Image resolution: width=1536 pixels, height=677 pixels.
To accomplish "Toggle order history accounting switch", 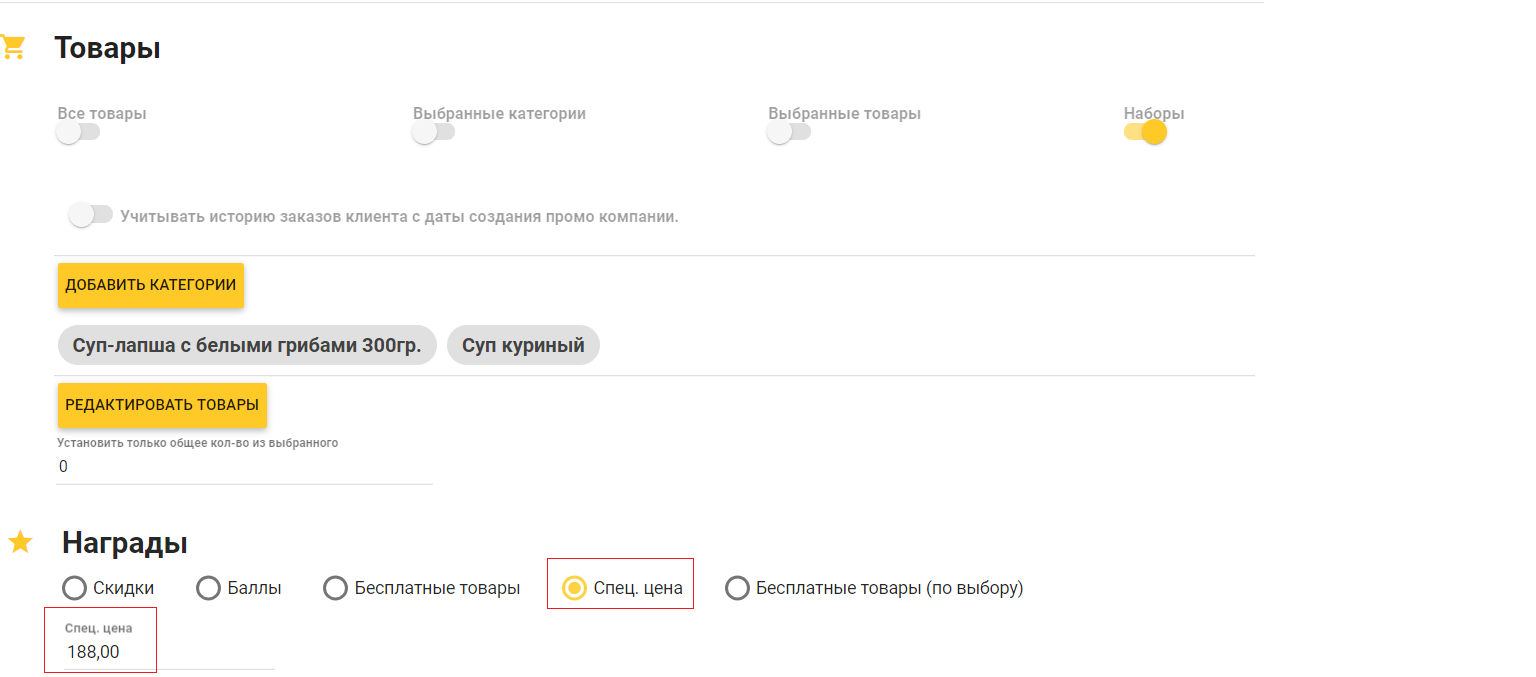I will [90, 215].
